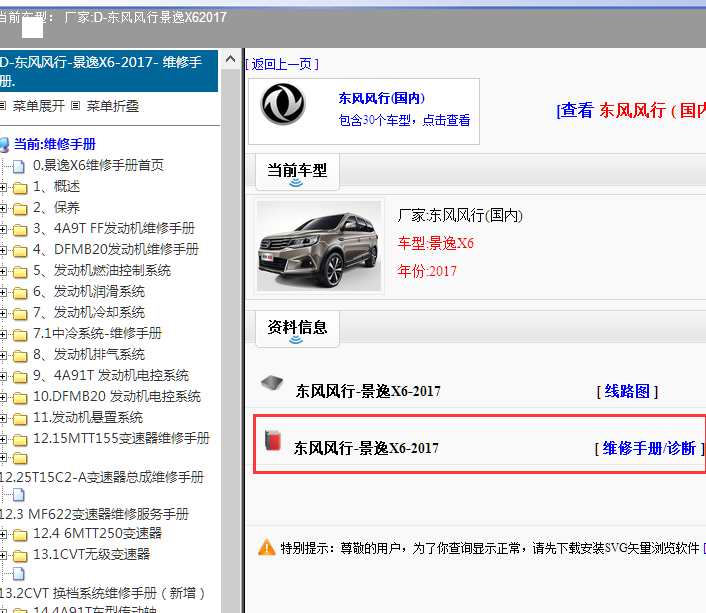This screenshot has width=706, height=613.
Task: Click the folder icon beside 1、概述
Action: pos(20,187)
